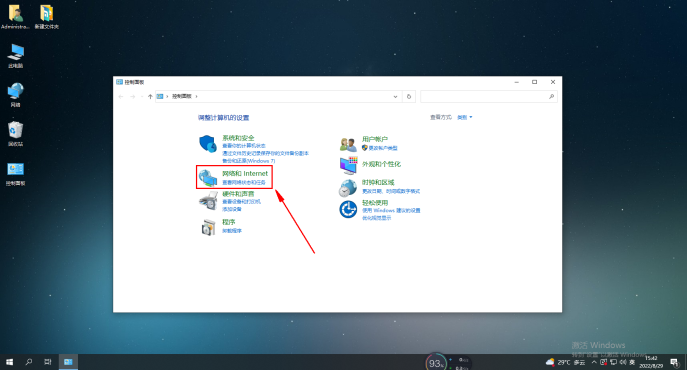This screenshot has width=687, height=370.
Task: Click the 网络和 Internet heading link
Action: coord(245,174)
